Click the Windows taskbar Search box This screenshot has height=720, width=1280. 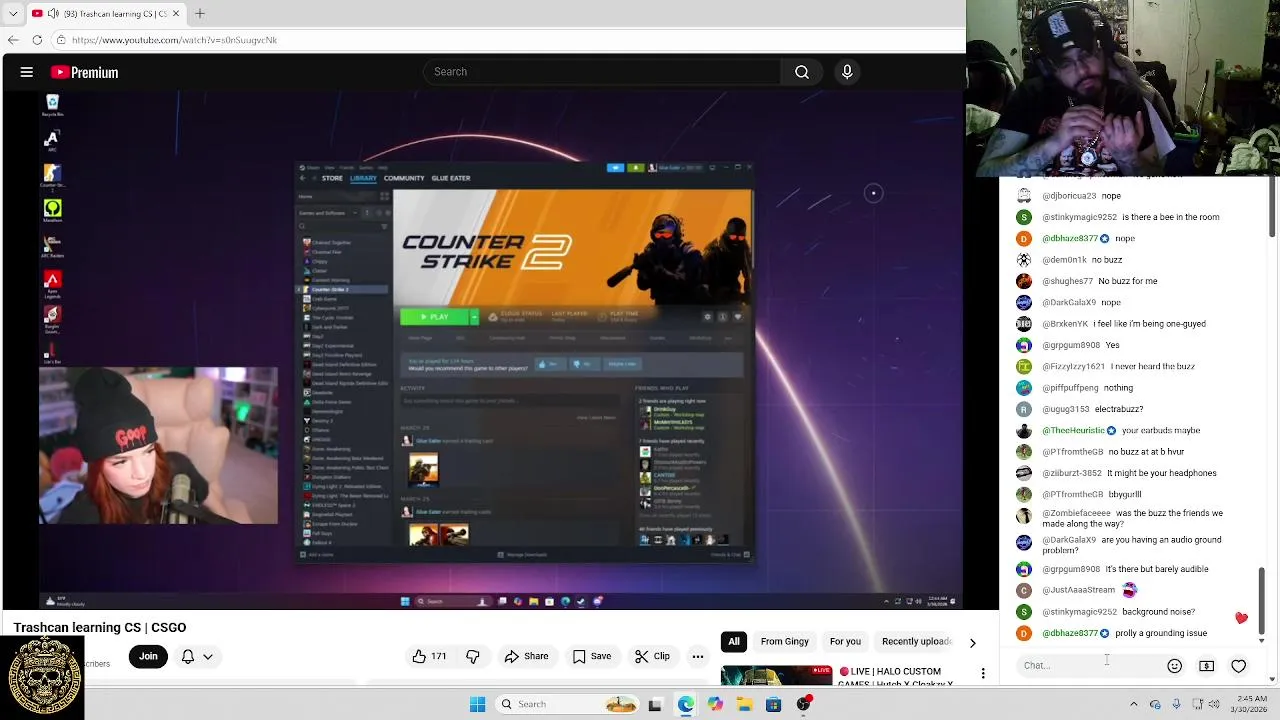point(569,704)
